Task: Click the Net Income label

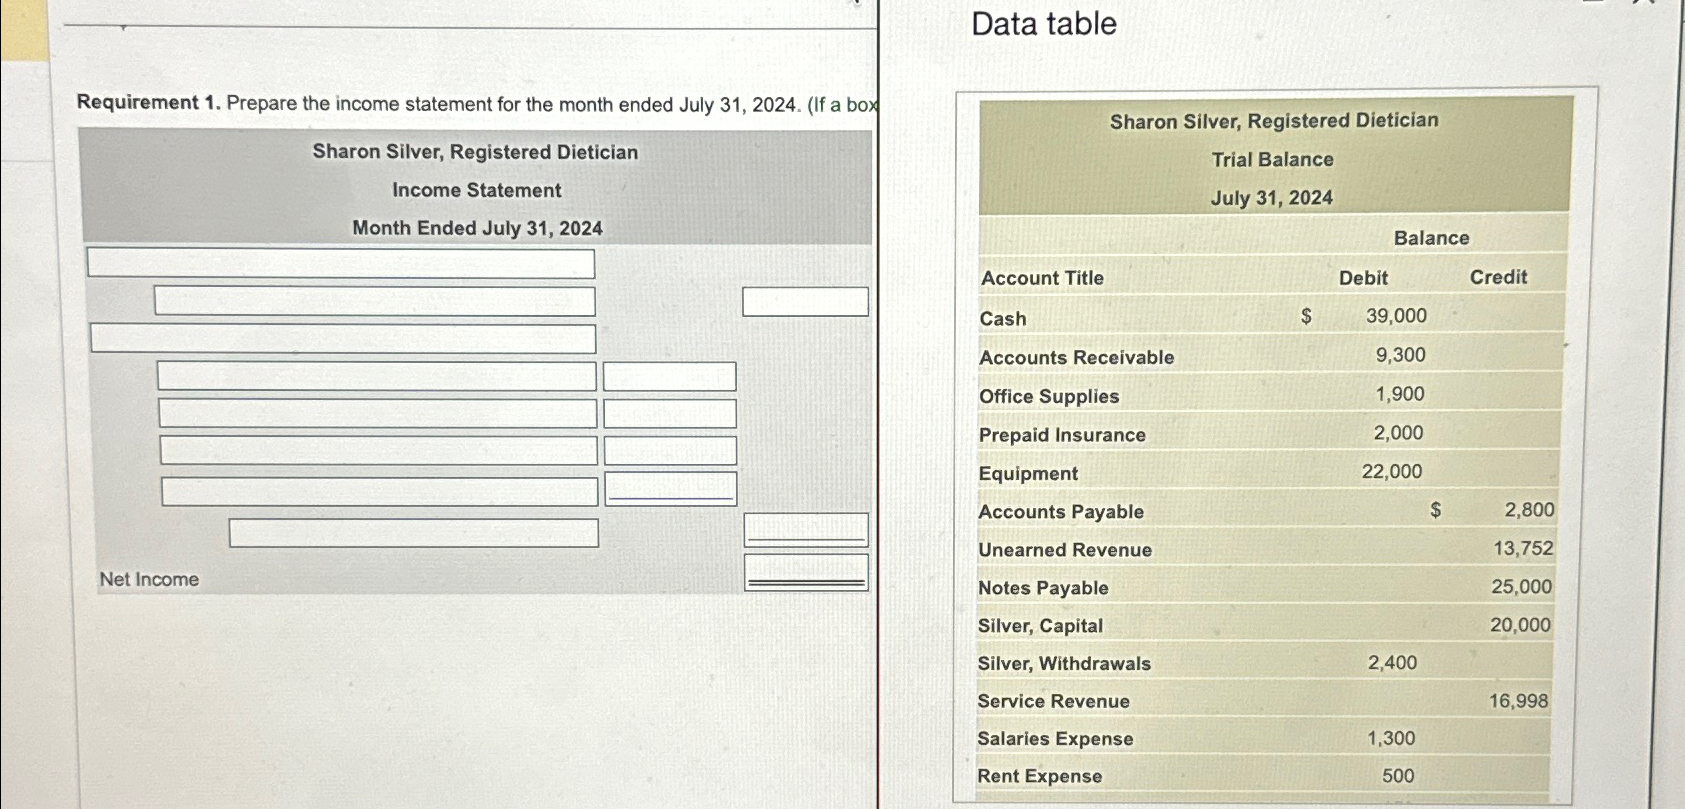Action: pos(149,580)
